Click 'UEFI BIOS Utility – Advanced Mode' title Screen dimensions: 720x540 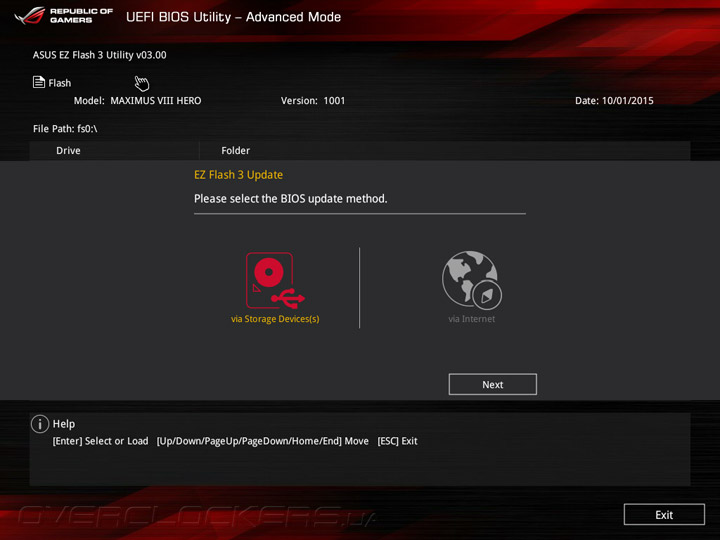pyautogui.click(x=233, y=17)
